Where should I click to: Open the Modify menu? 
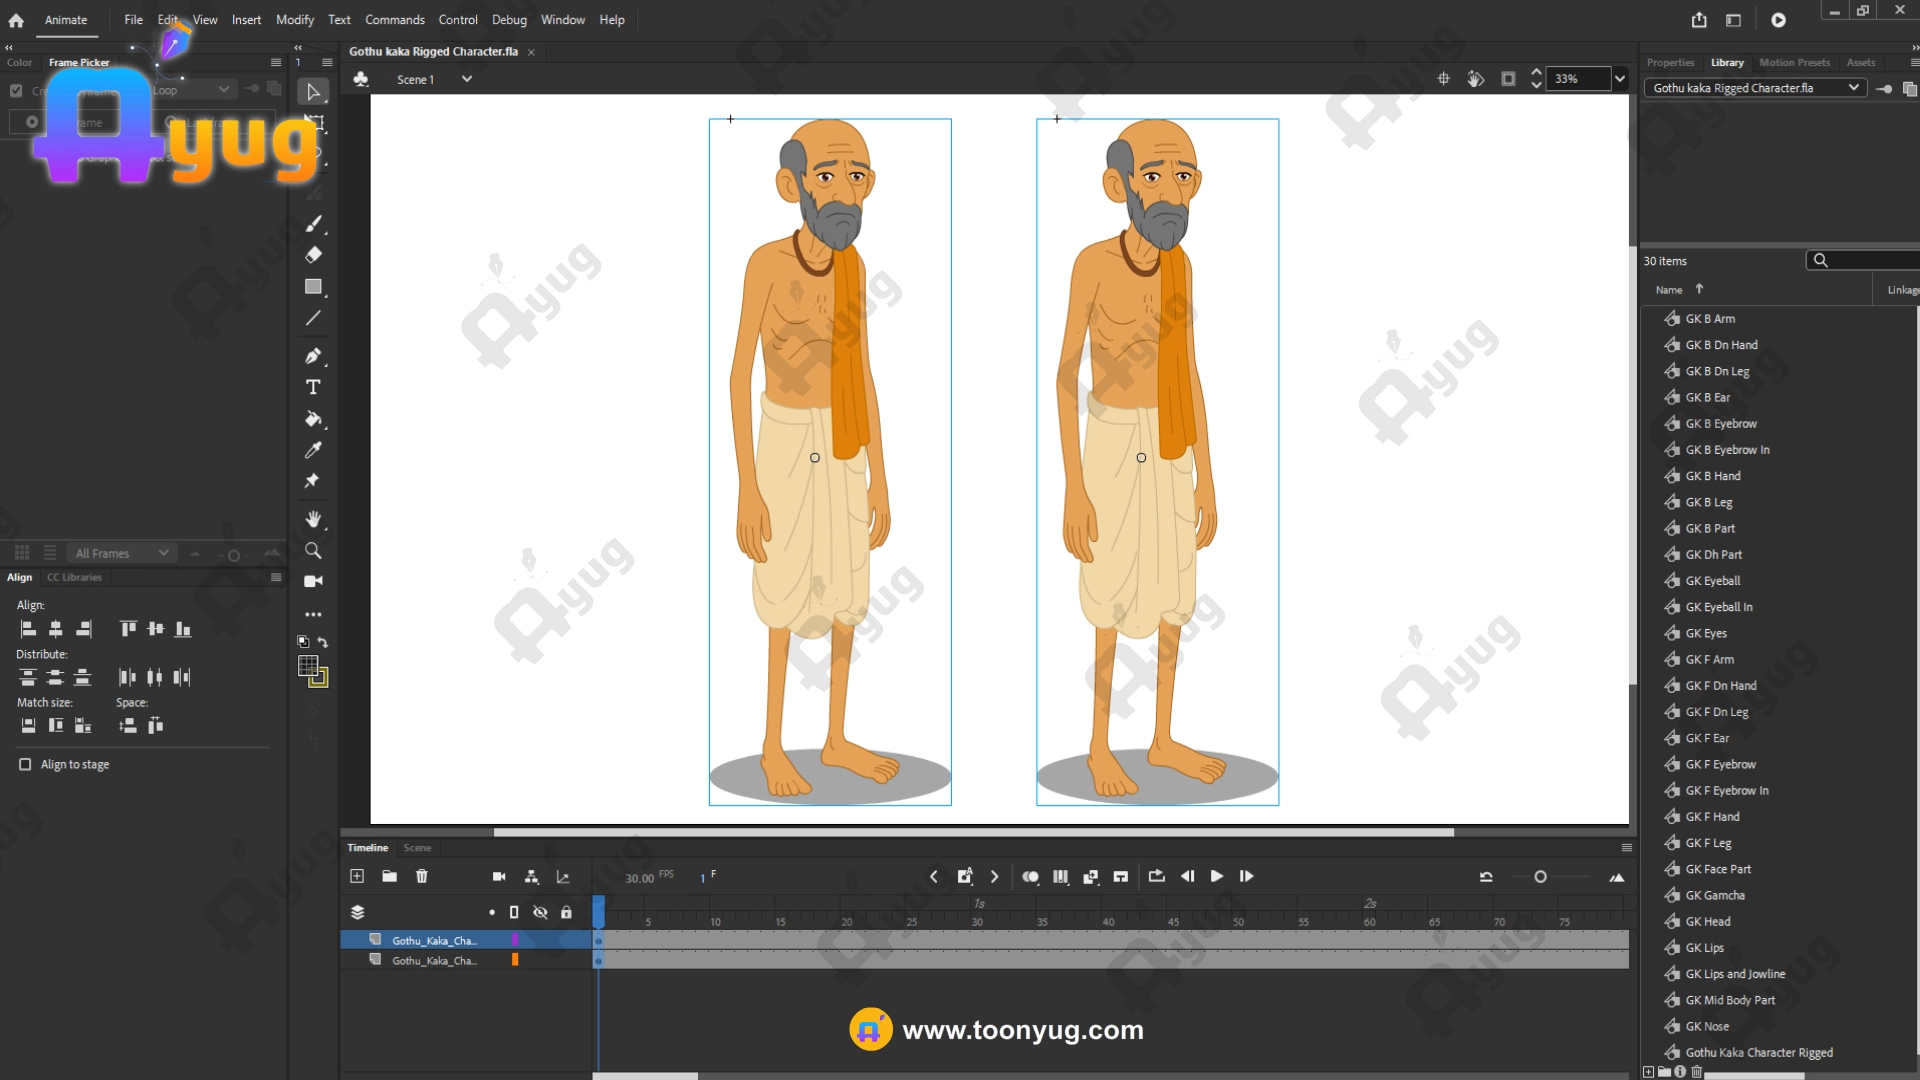tap(294, 20)
